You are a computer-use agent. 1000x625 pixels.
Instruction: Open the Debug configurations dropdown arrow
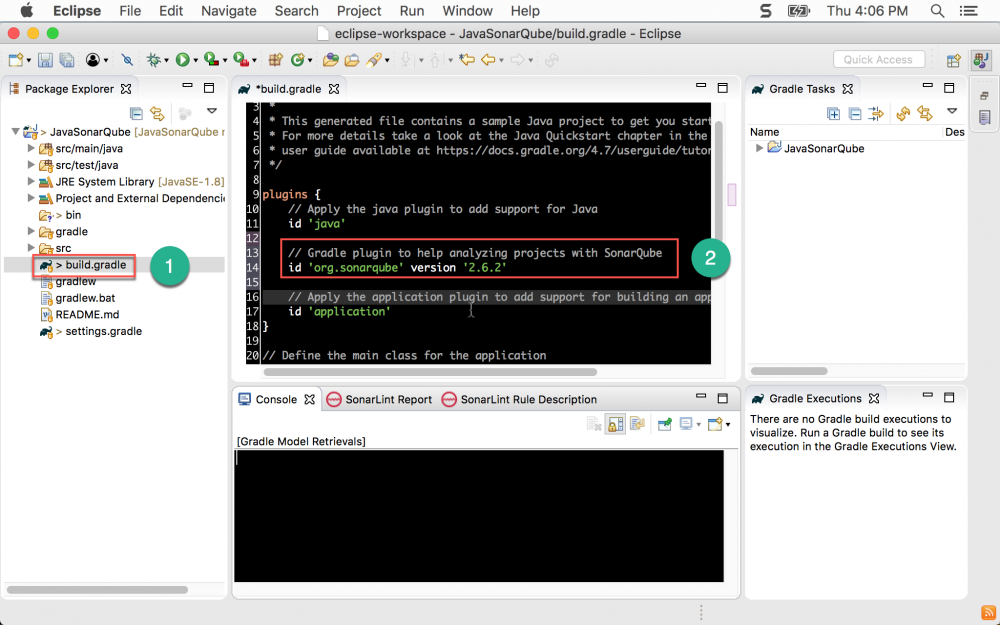[x=166, y=61]
